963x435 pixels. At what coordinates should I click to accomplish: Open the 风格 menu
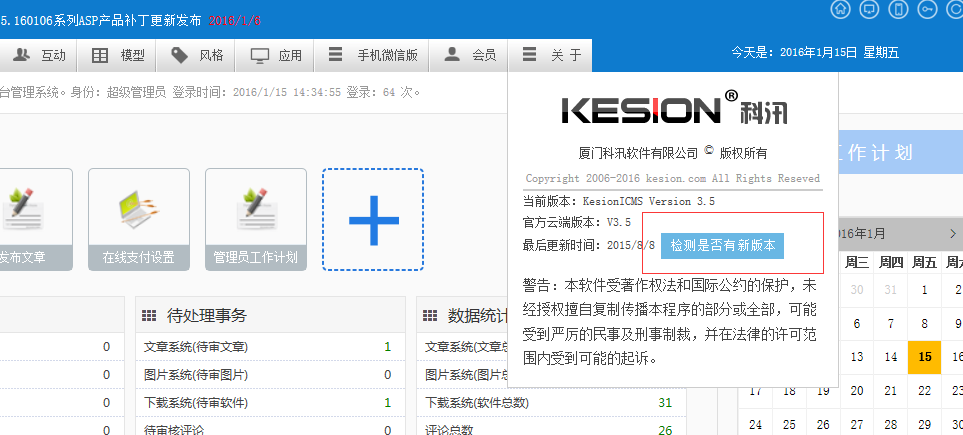(x=197, y=56)
